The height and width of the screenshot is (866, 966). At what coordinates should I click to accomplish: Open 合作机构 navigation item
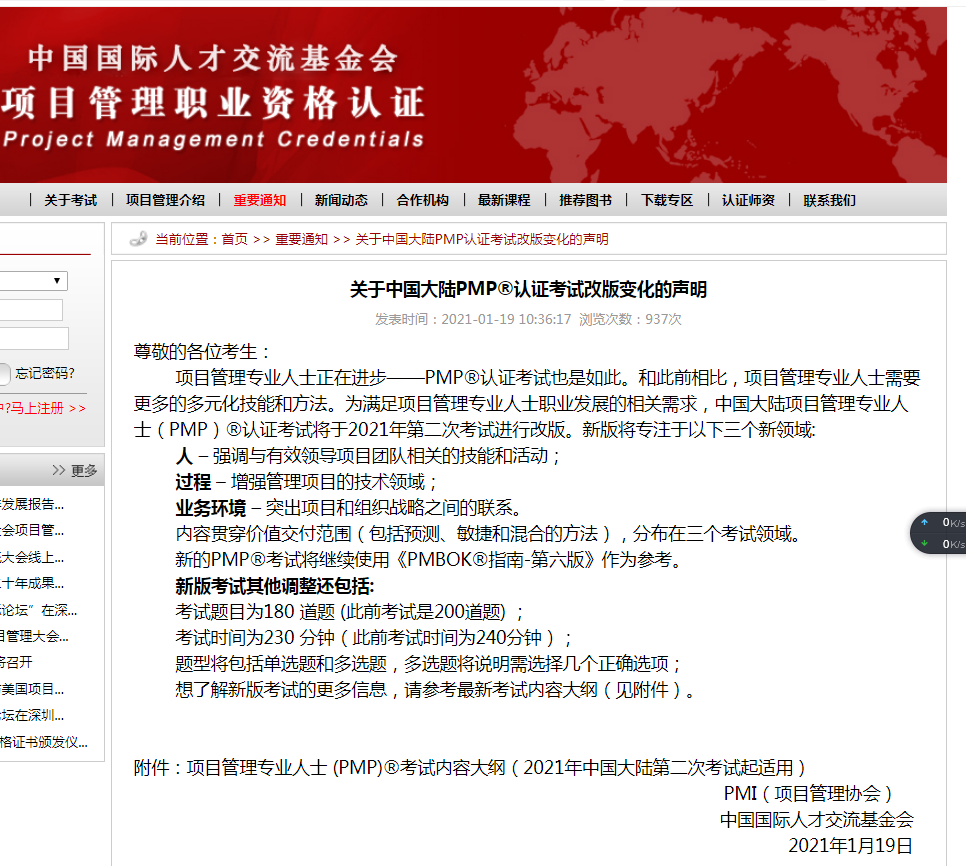tap(423, 200)
